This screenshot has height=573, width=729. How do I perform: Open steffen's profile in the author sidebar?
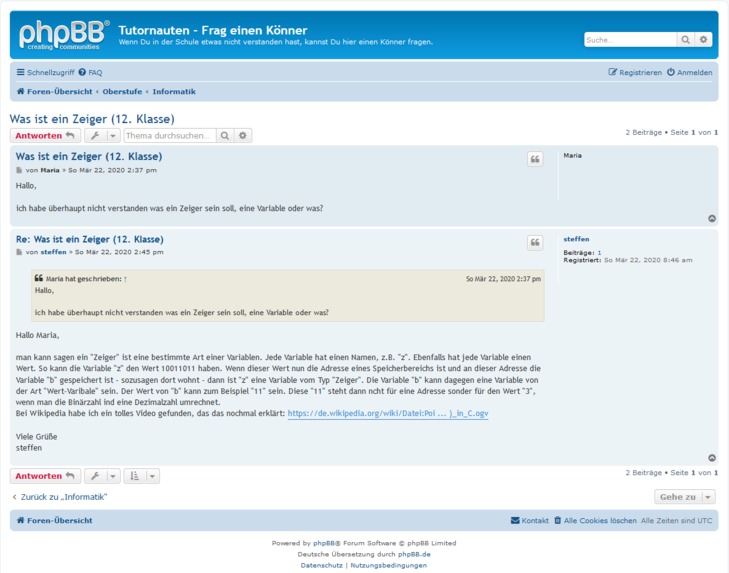pos(576,239)
